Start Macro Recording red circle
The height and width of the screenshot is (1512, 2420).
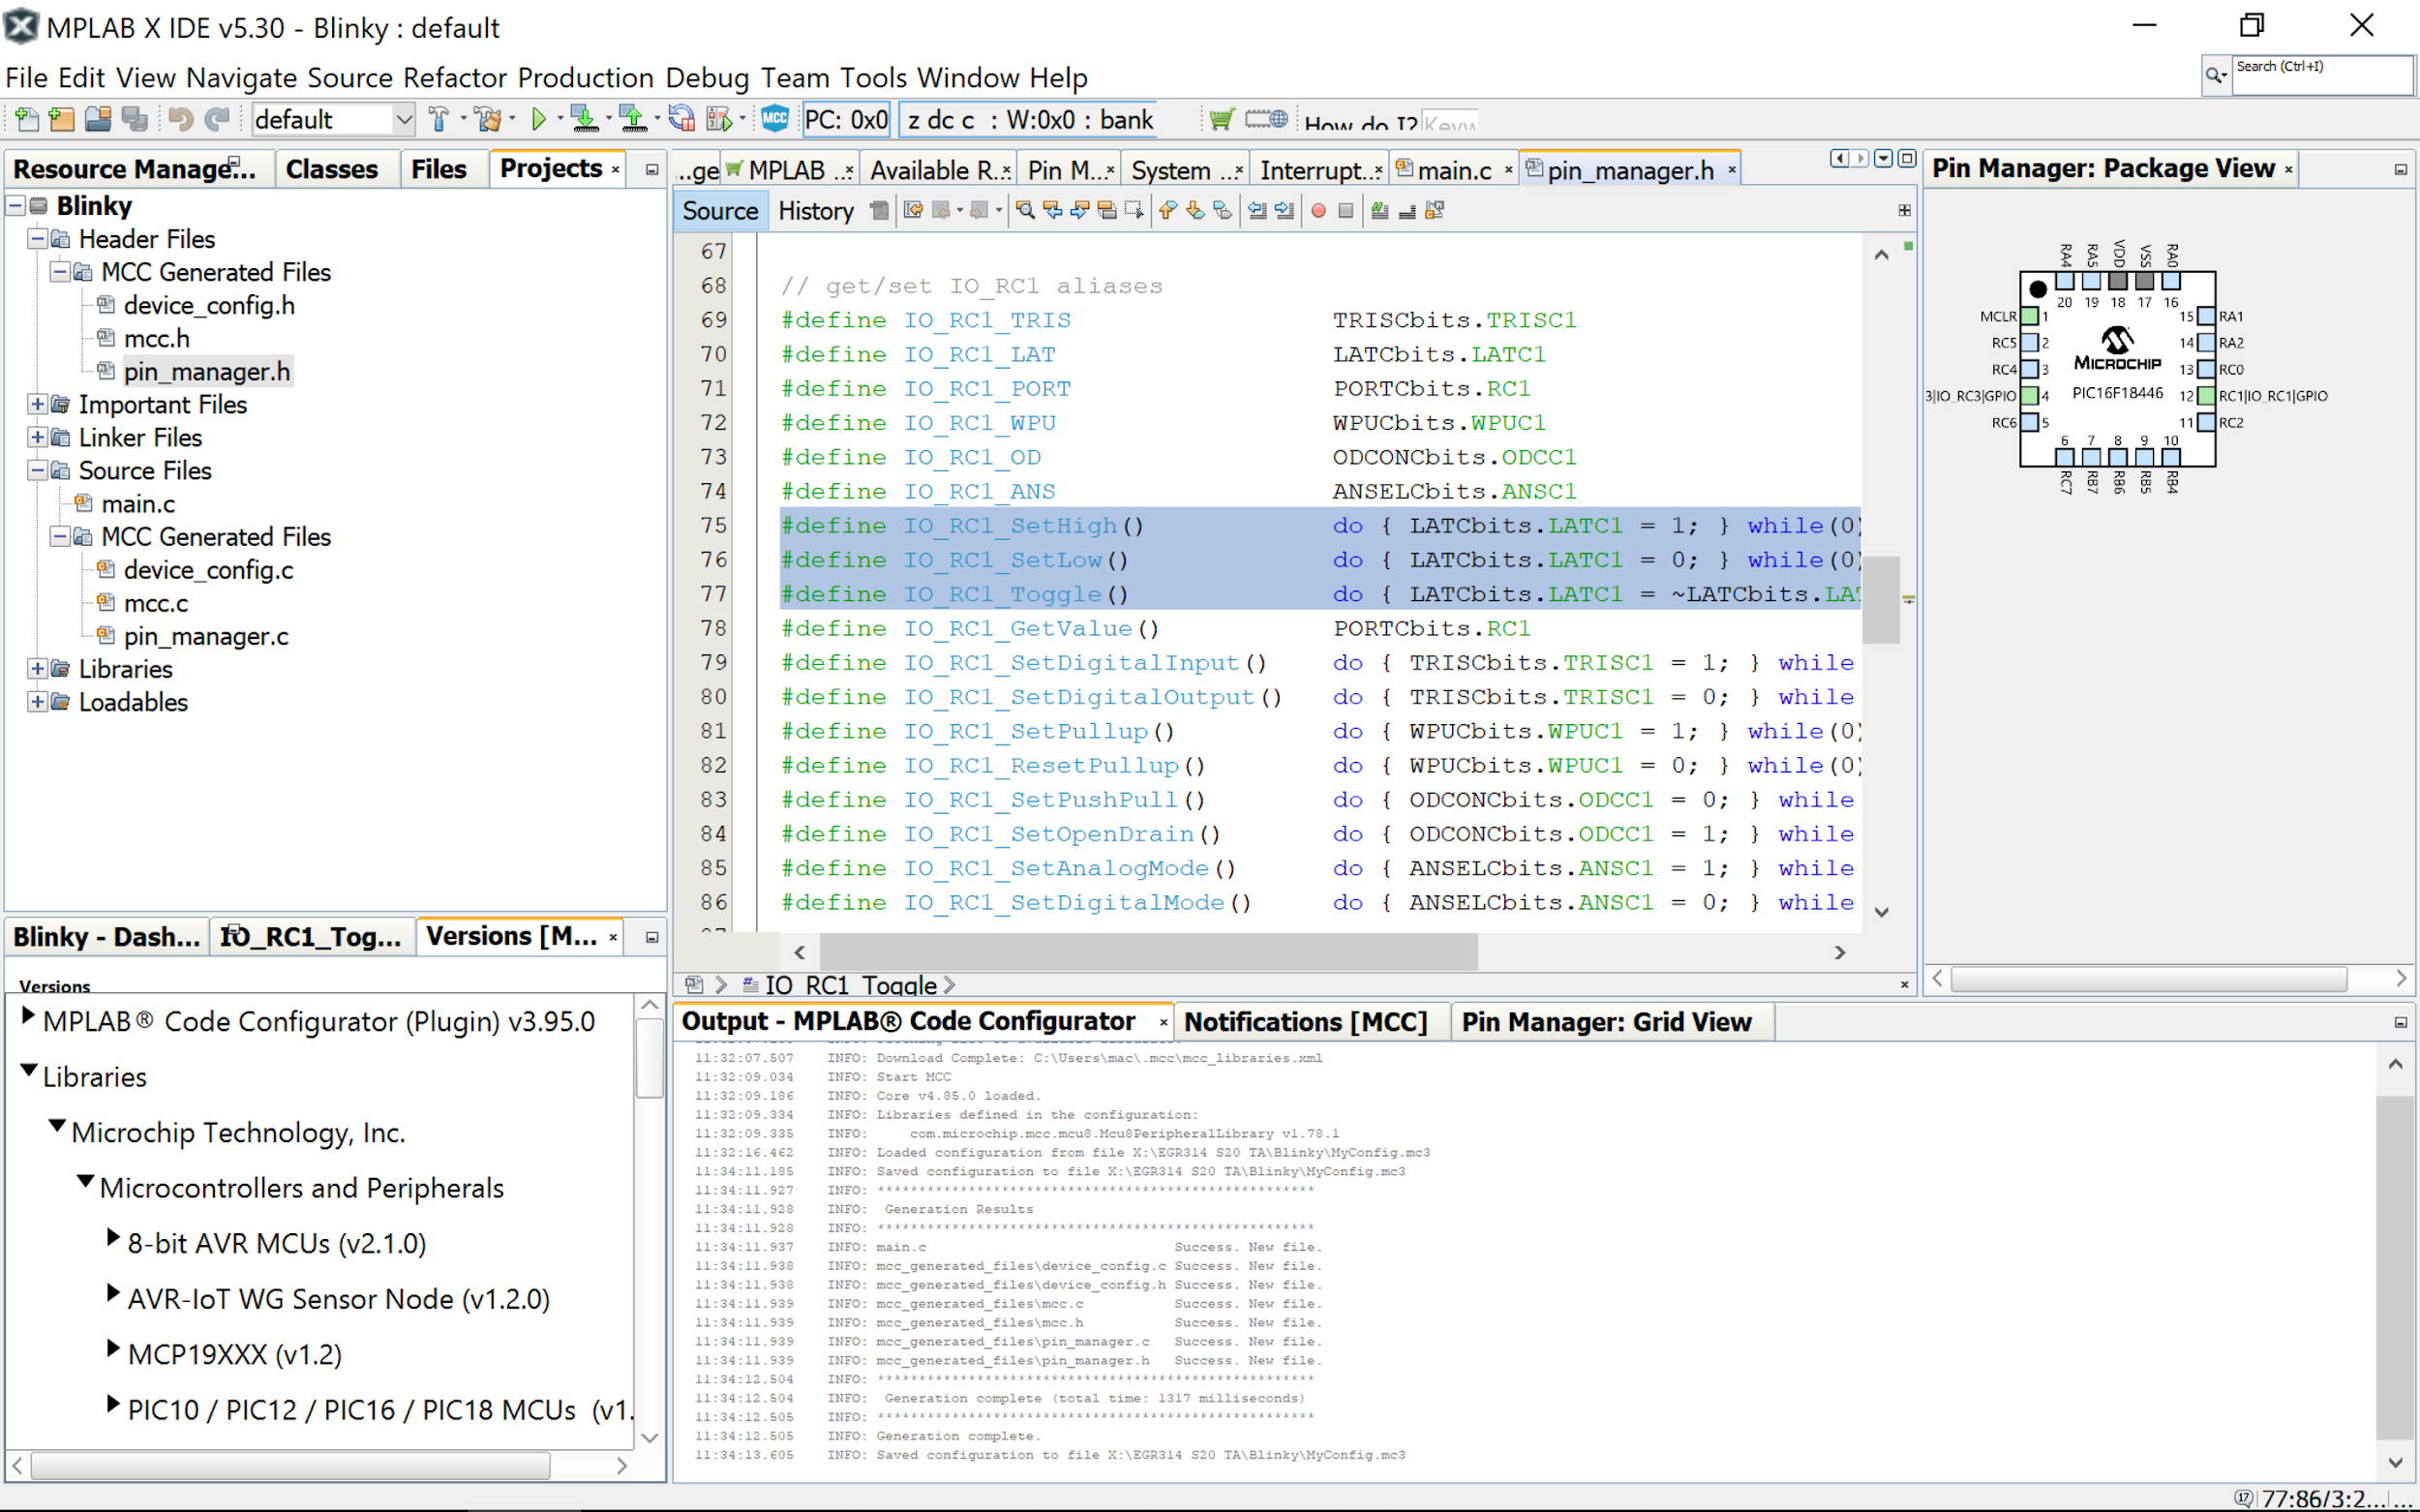coord(1319,211)
